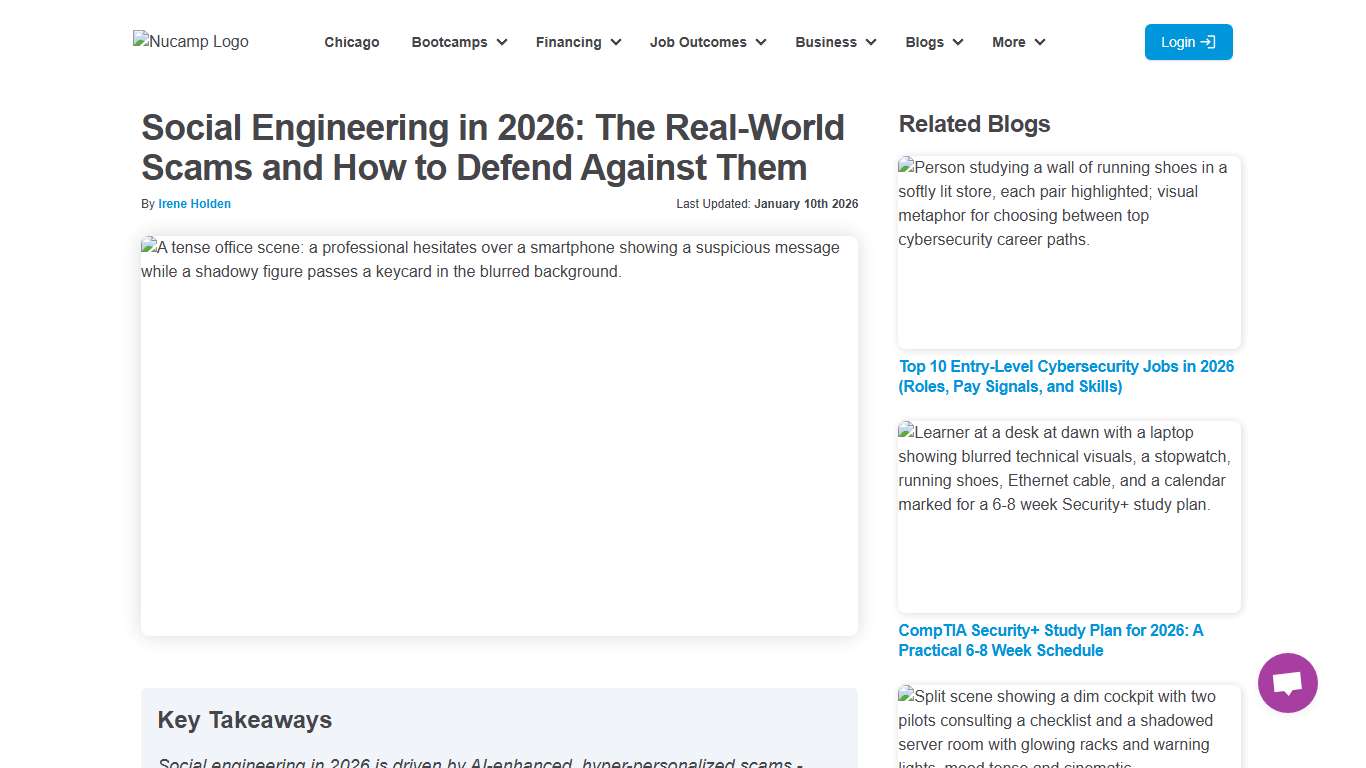This screenshot has height=768, width=1366.
Task: Click the Nucamp logo
Action: [190, 41]
